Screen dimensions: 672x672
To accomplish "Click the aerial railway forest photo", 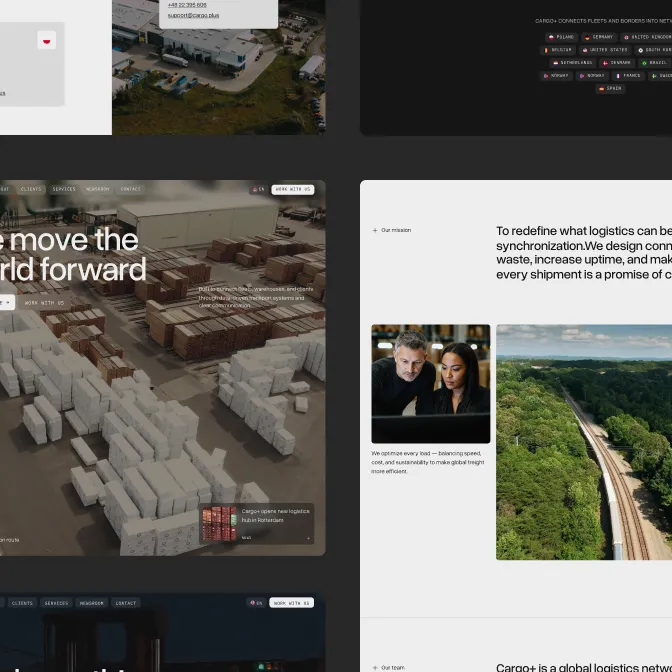I will [x=584, y=442].
